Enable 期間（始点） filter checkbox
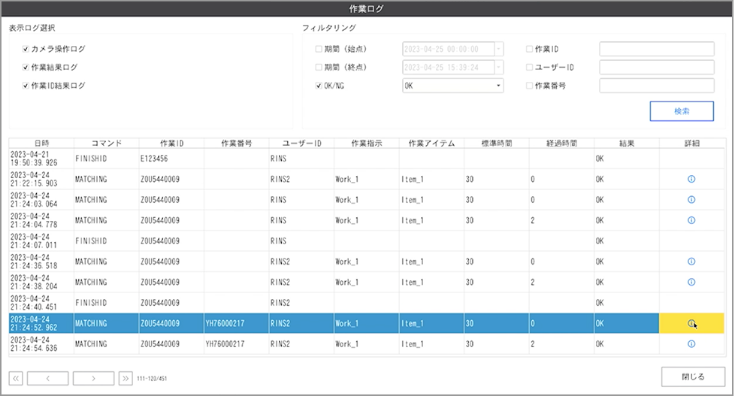 pos(319,49)
